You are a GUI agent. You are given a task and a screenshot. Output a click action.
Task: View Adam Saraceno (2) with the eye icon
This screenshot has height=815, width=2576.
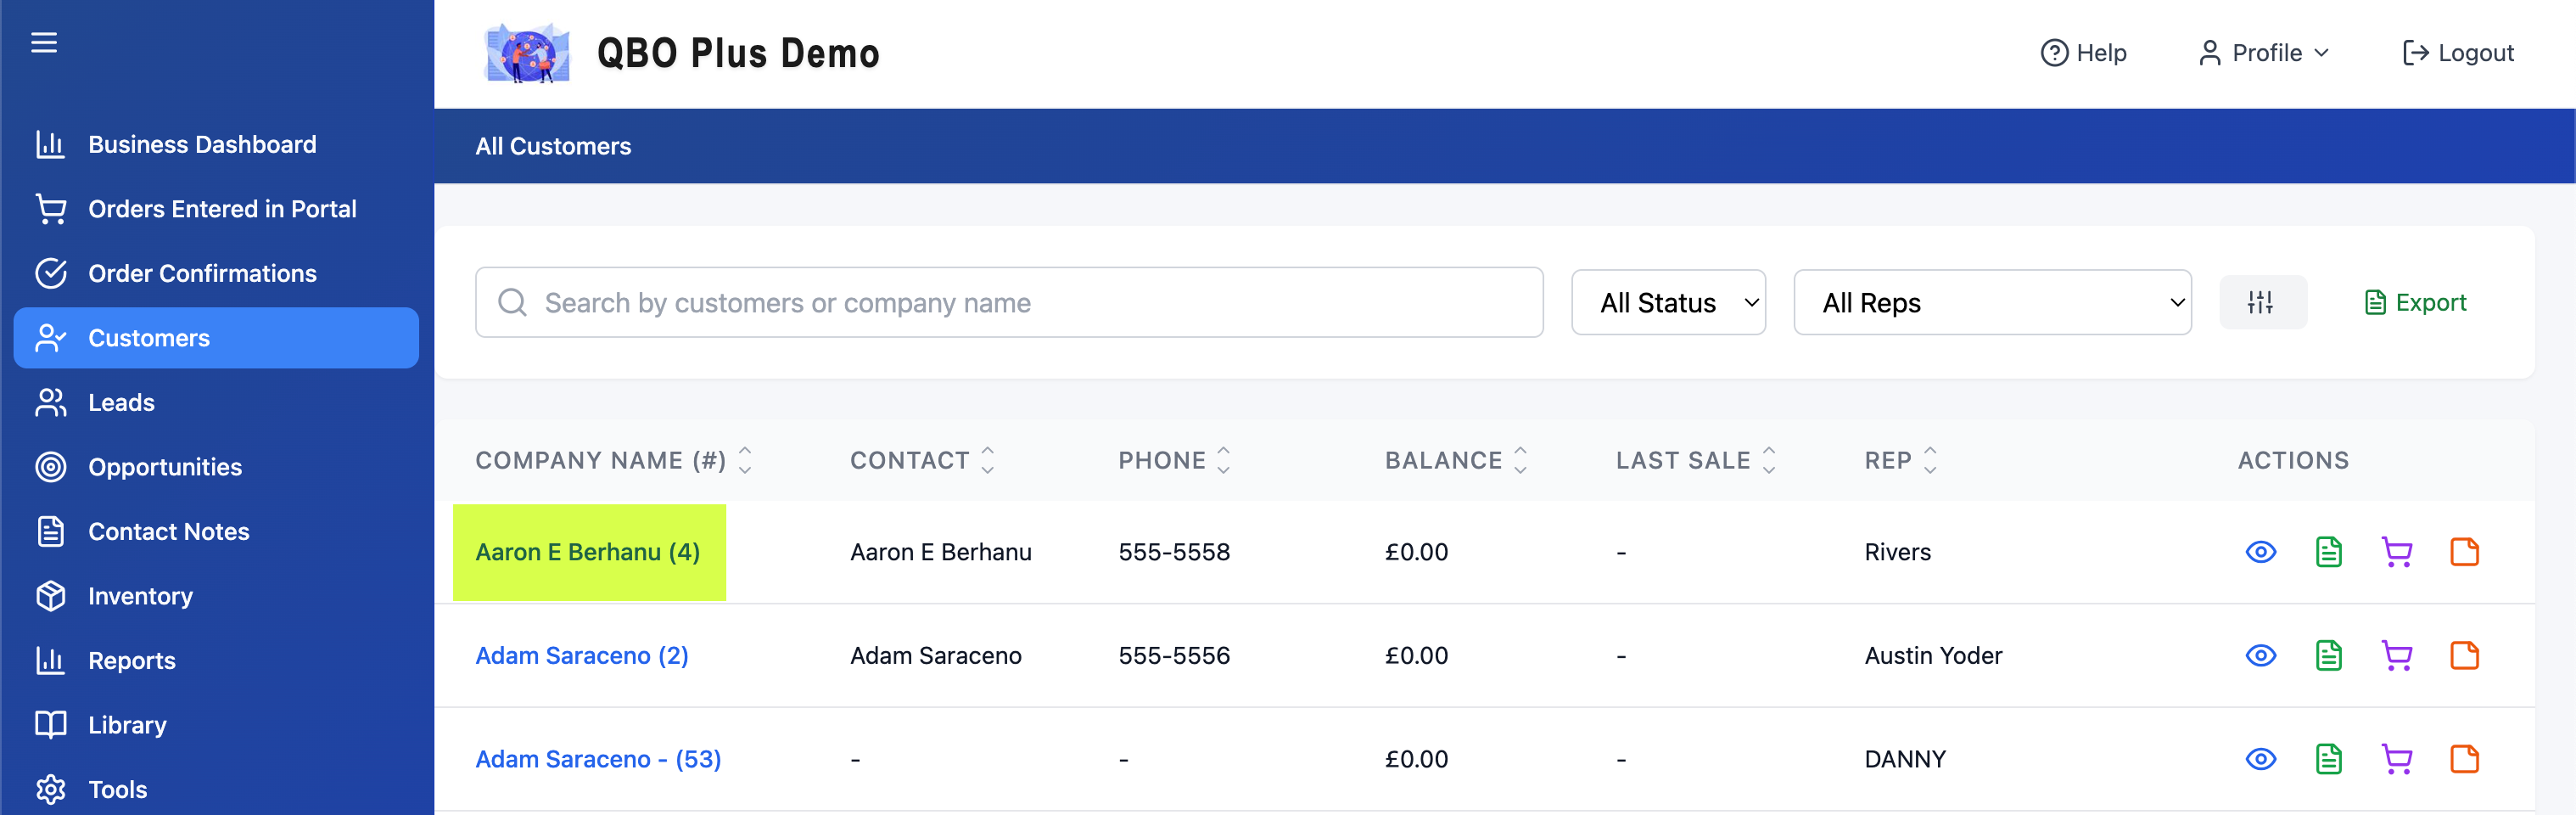point(2260,656)
